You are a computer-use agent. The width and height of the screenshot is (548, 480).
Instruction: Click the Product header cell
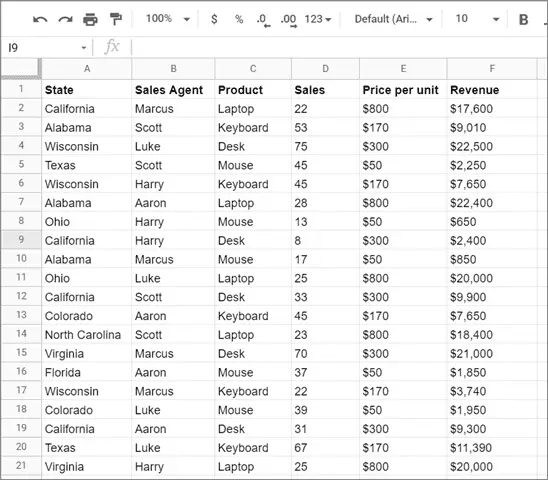pyautogui.click(x=253, y=90)
